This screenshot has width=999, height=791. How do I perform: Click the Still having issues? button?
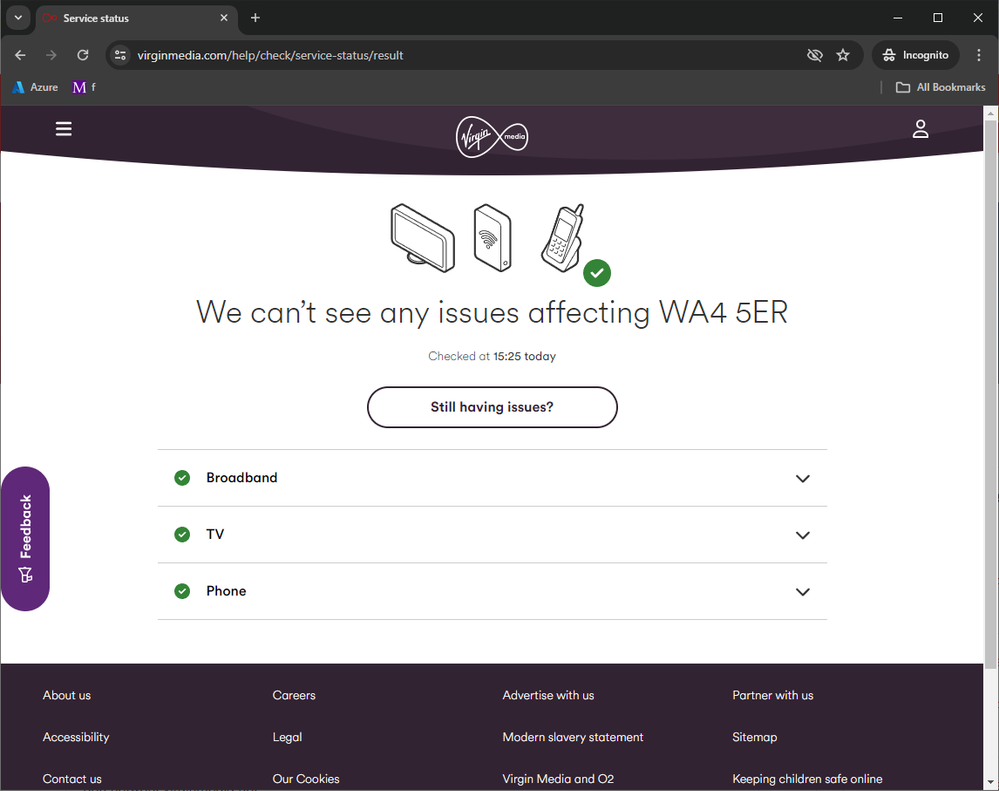[x=492, y=407]
